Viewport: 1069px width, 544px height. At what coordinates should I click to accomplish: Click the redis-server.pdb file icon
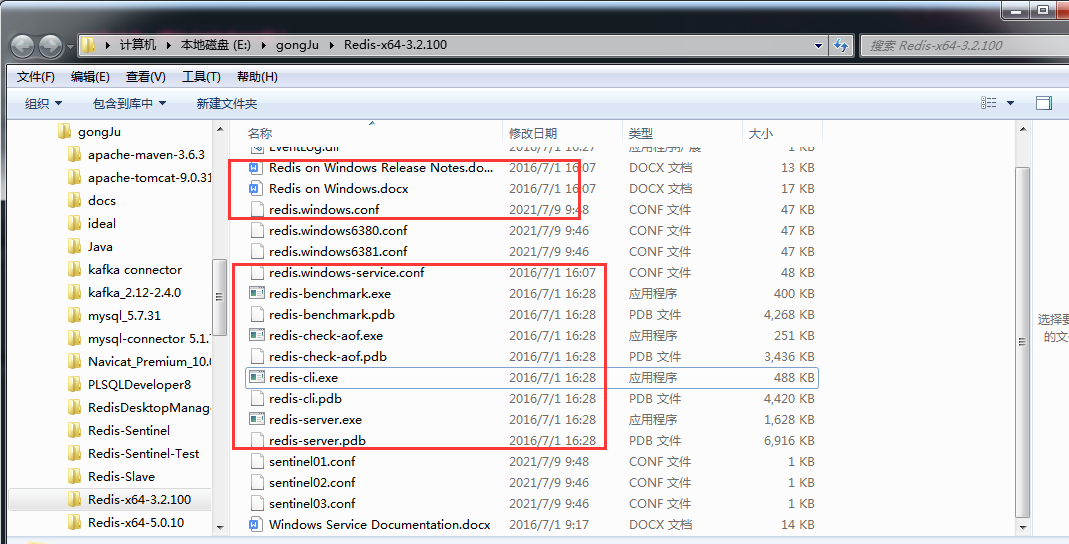click(256, 441)
